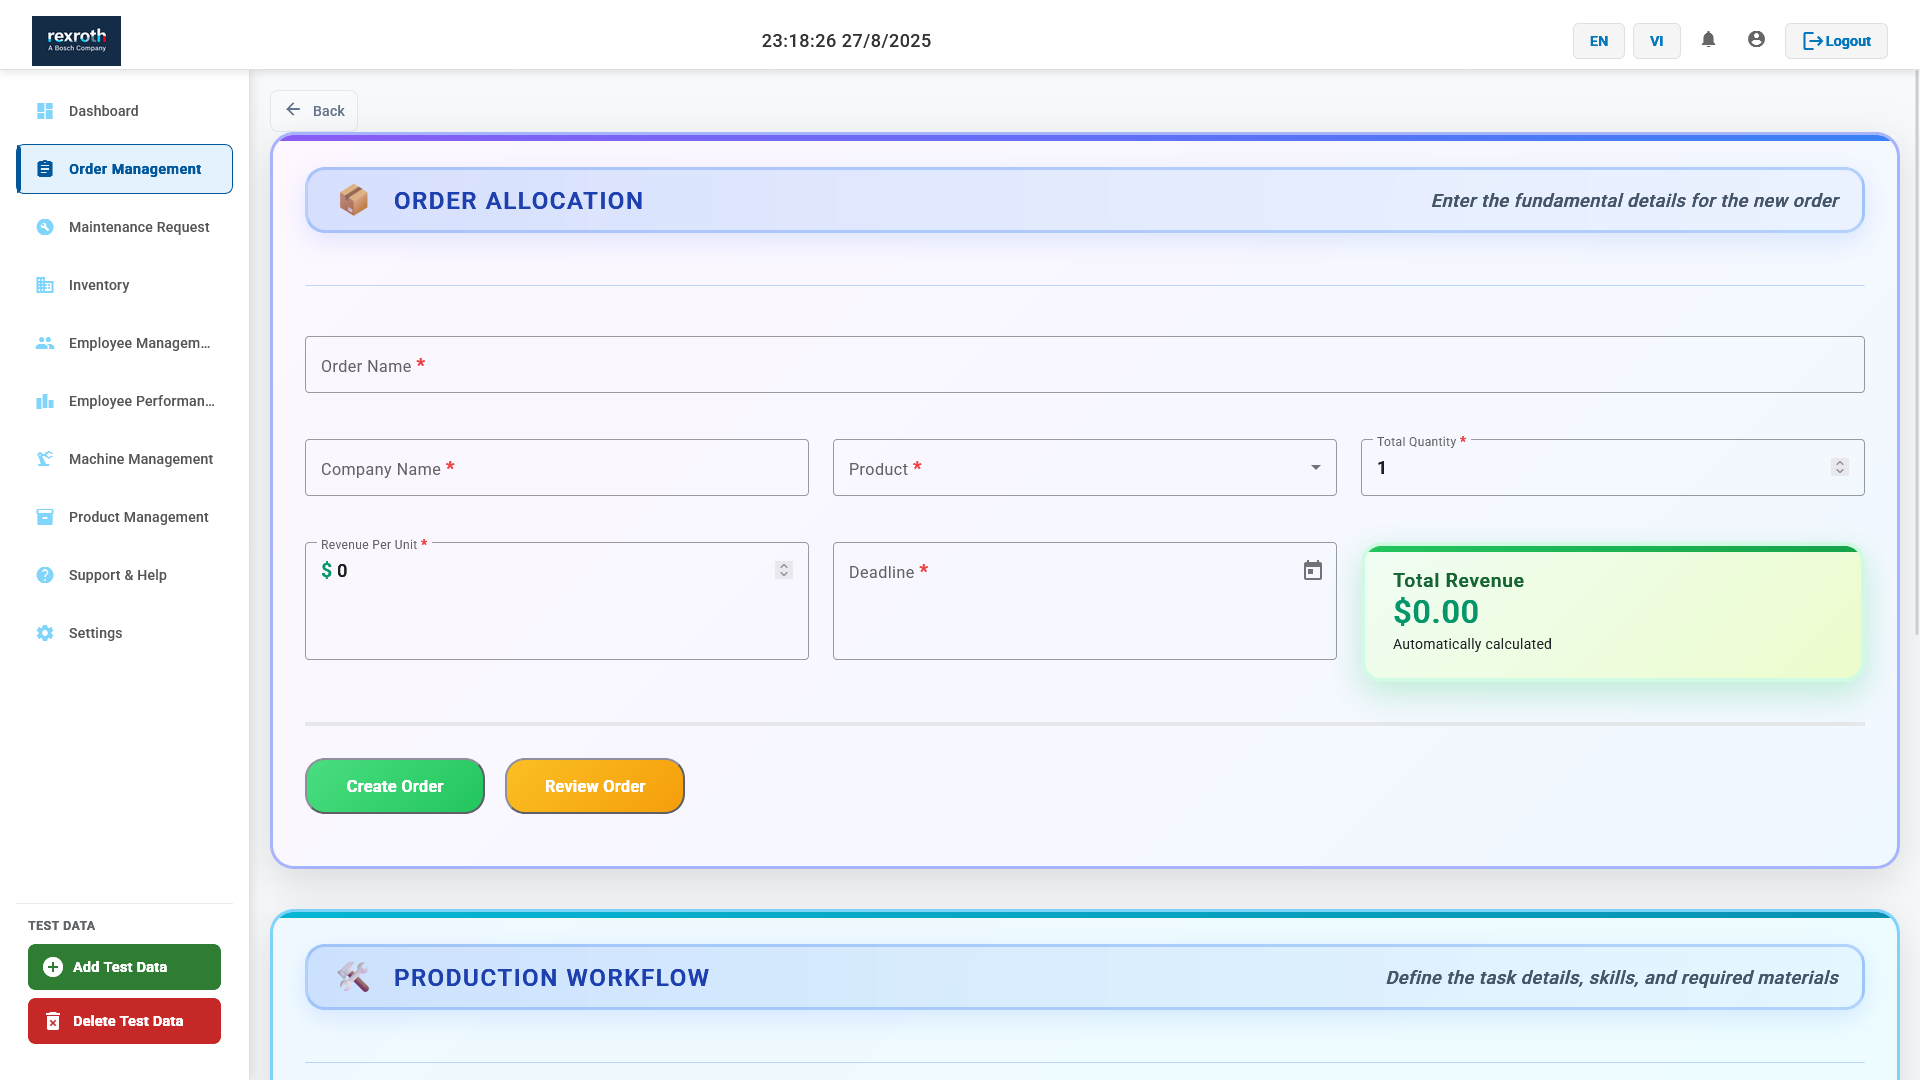Click the Dashboard grid icon in sidebar
Screen dimensions: 1920x1080
pyautogui.click(x=45, y=111)
